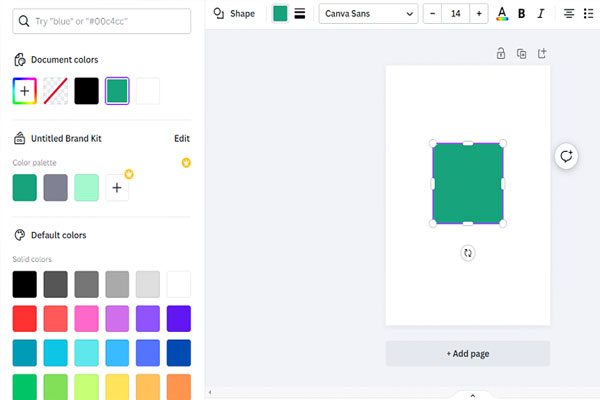Decrease font size with minus button
Image resolution: width=600 pixels, height=400 pixels.
point(433,14)
